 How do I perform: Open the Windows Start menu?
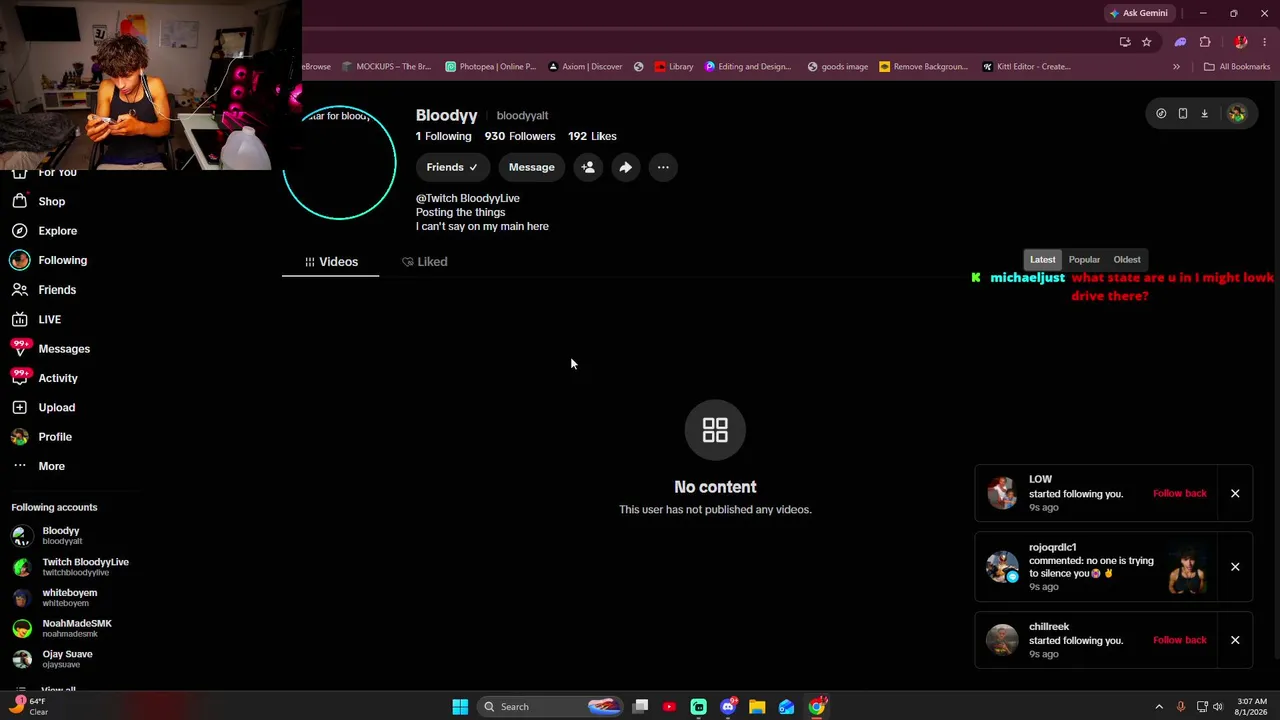(x=460, y=707)
